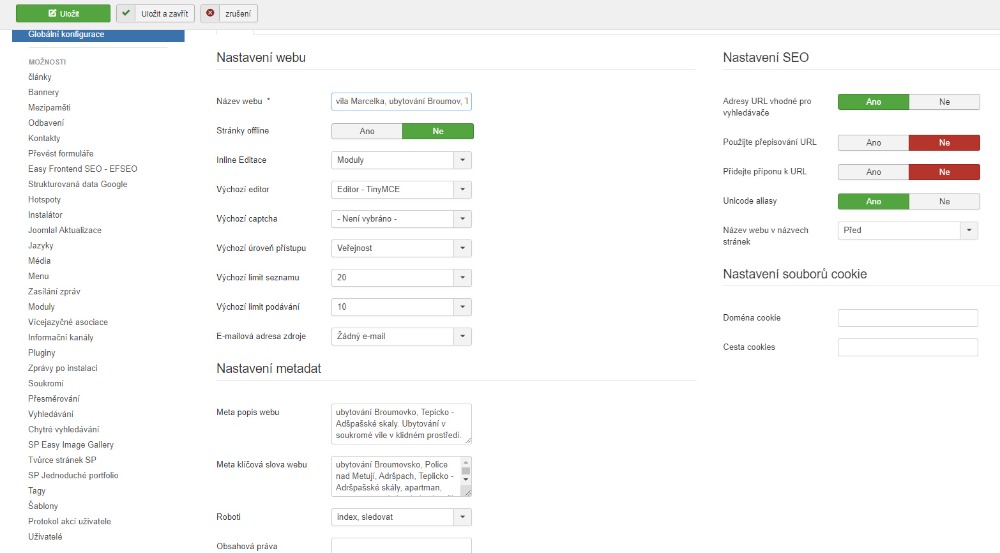The width and height of the screenshot is (1000, 553).
Task: Click the red cancel icon on zrušení
Action: pos(209,14)
